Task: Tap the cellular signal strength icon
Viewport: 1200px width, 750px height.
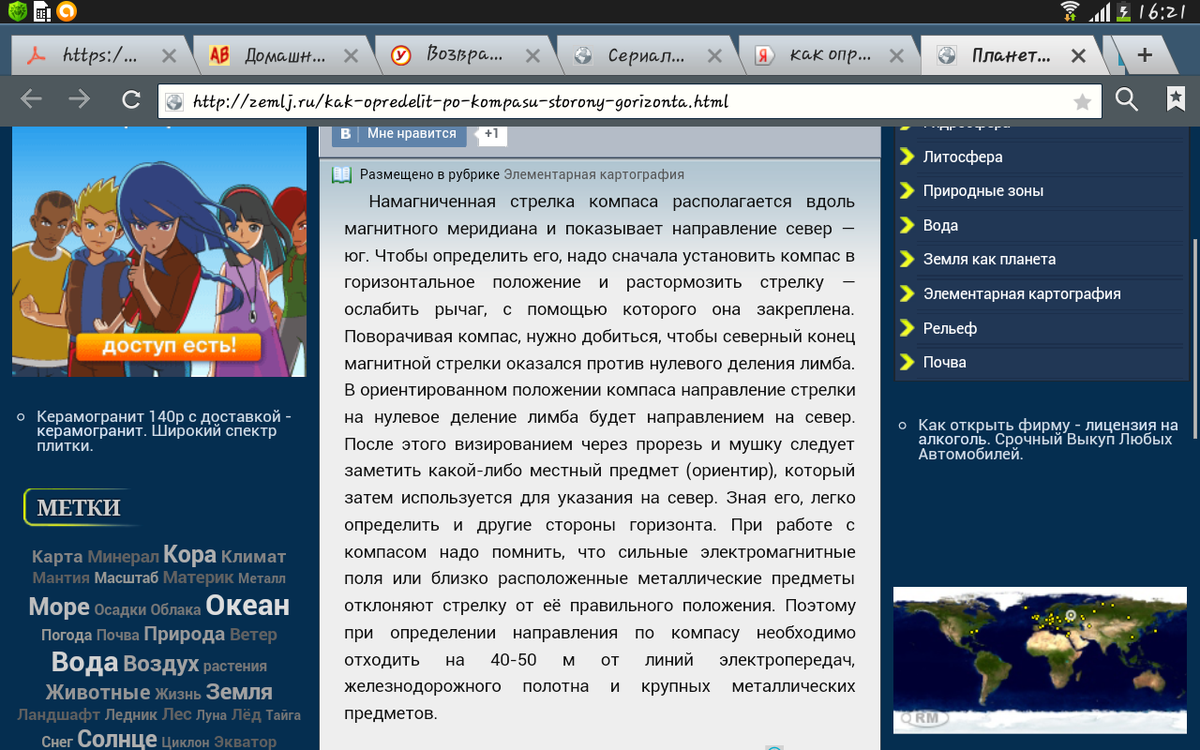Action: (1100, 12)
